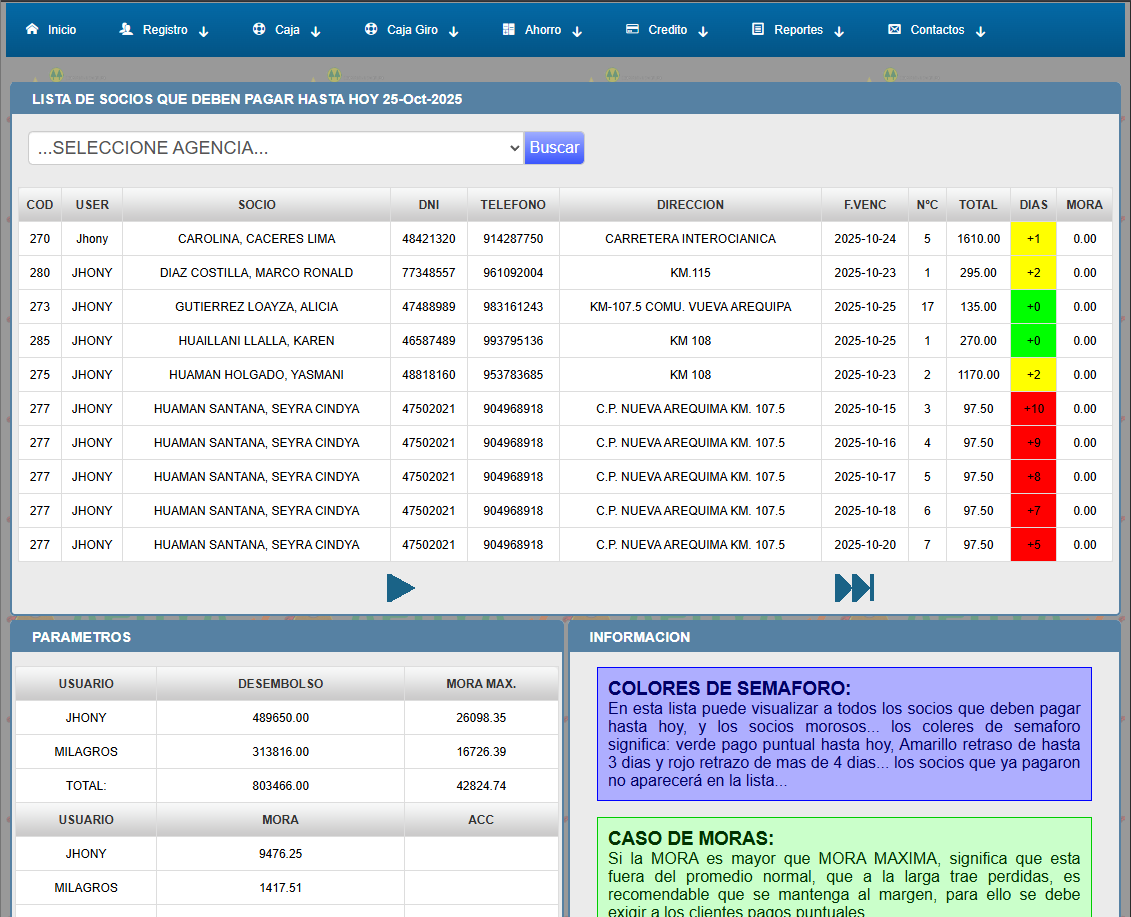Go to the Inicio page
This screenshot has width=1131, height=917.
62,30
